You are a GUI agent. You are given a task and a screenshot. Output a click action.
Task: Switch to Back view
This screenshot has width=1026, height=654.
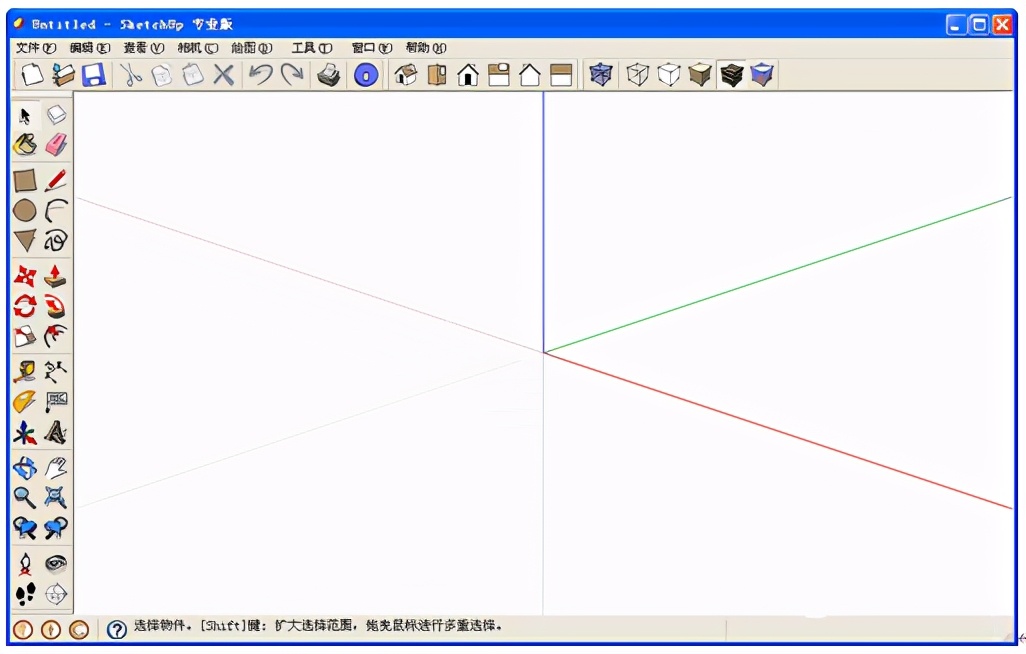point(530,75)
